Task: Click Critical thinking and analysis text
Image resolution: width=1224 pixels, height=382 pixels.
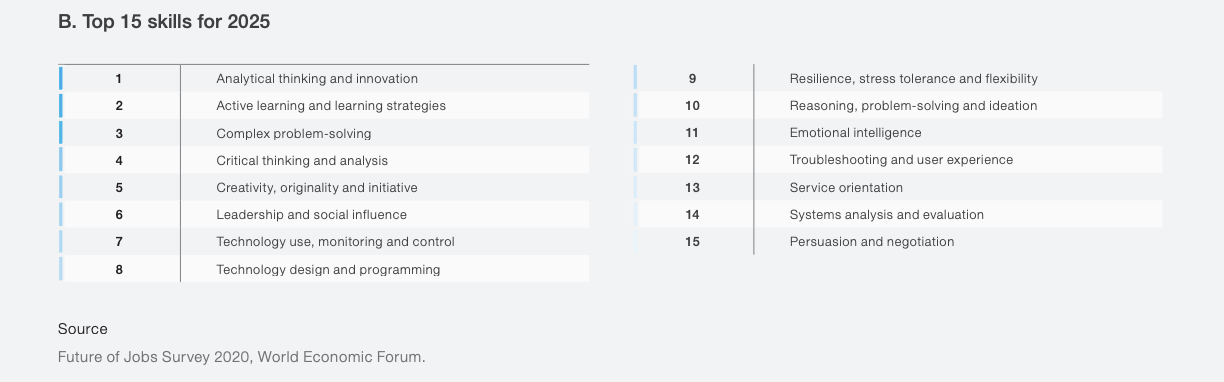Action: tap(302, 160)
